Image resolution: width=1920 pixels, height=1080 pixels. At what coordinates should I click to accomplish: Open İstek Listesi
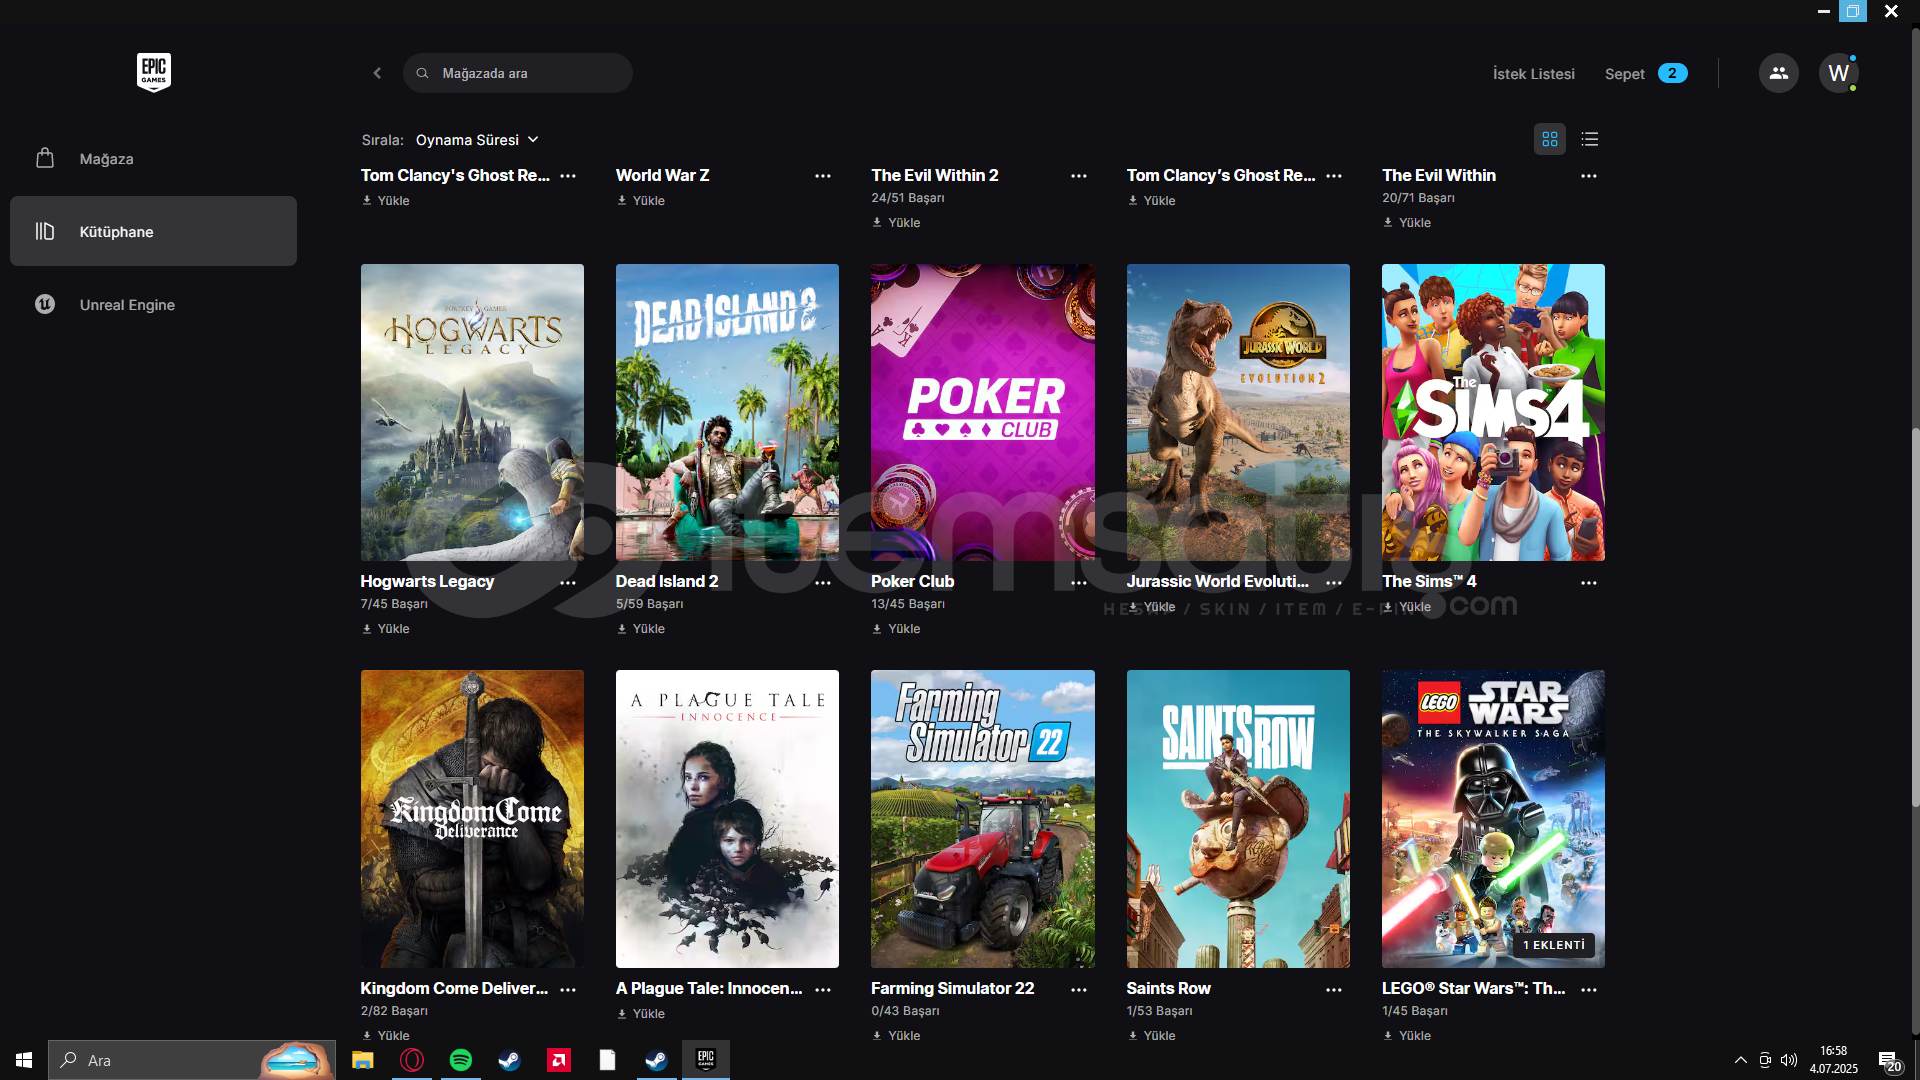tap(1533, 74)
